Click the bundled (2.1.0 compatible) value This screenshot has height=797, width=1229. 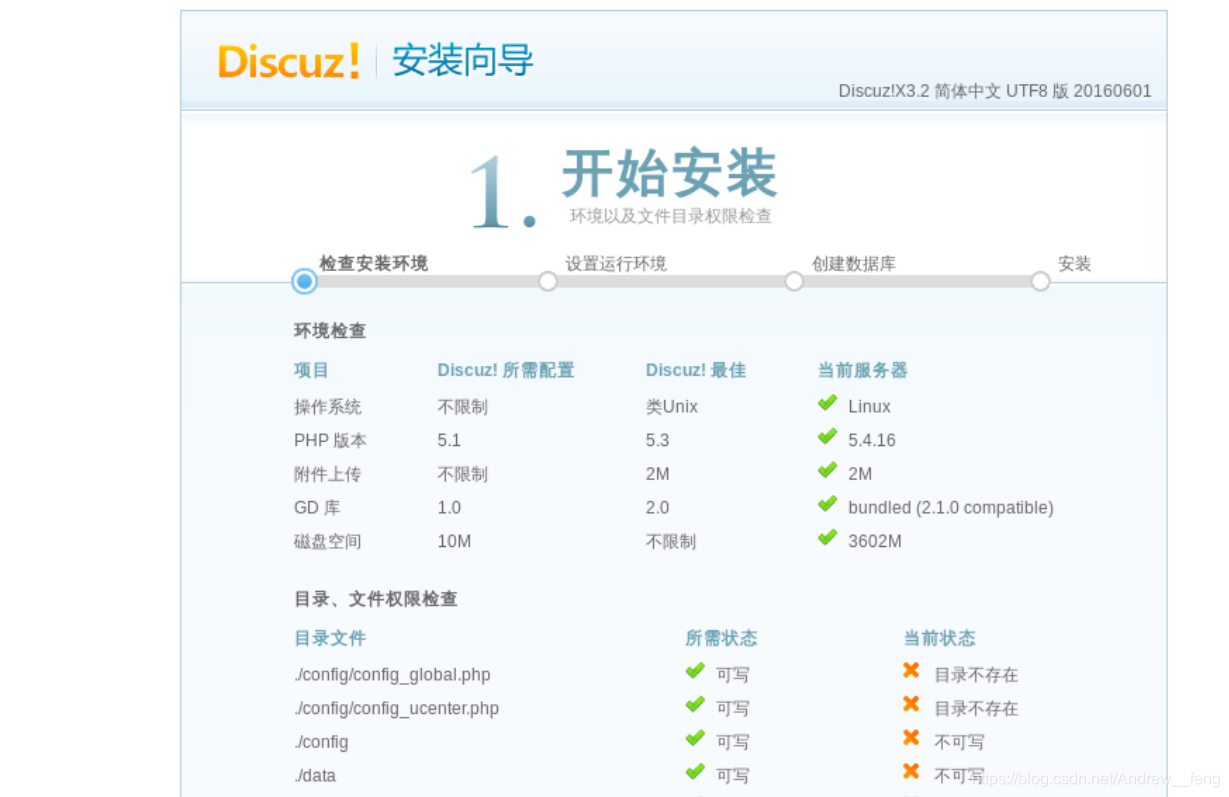(x=951, y=508)
